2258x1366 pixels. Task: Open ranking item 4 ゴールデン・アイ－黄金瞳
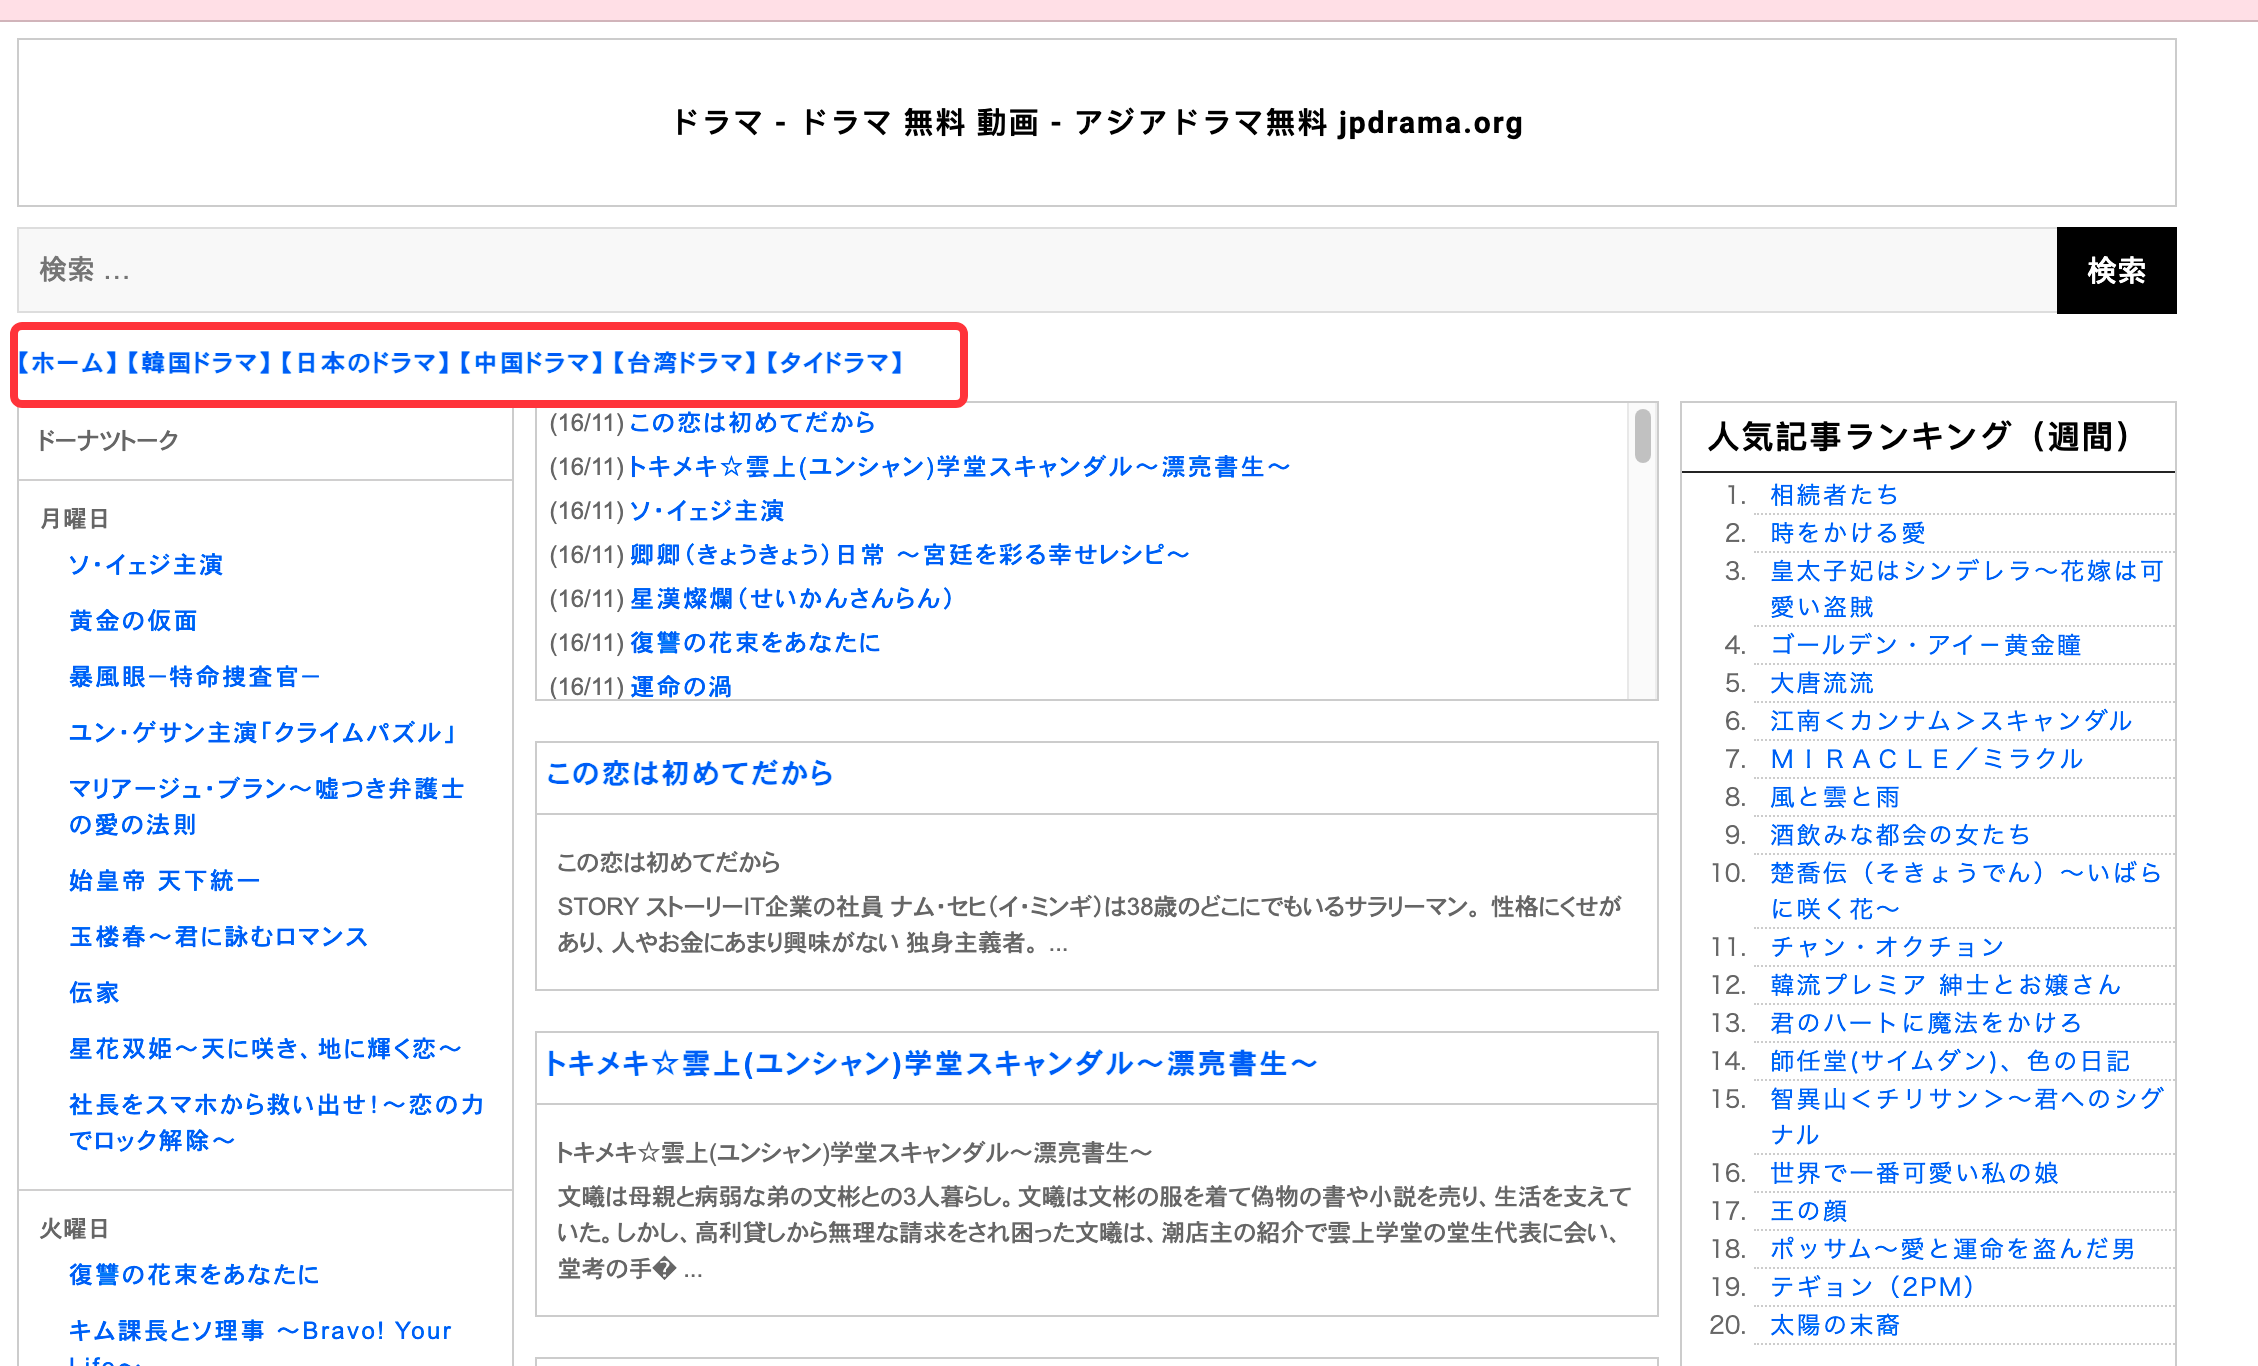1926,645
